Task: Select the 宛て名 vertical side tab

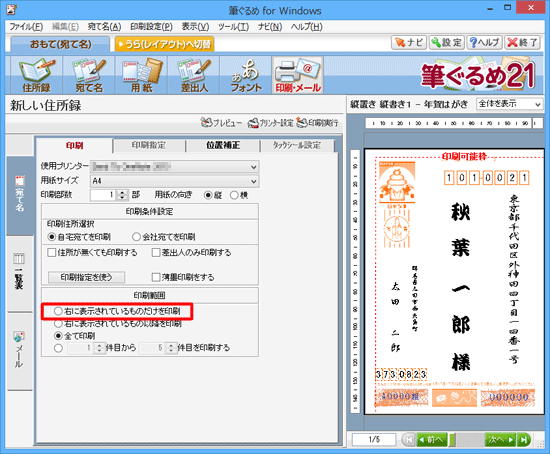Action: pos(20,196)
